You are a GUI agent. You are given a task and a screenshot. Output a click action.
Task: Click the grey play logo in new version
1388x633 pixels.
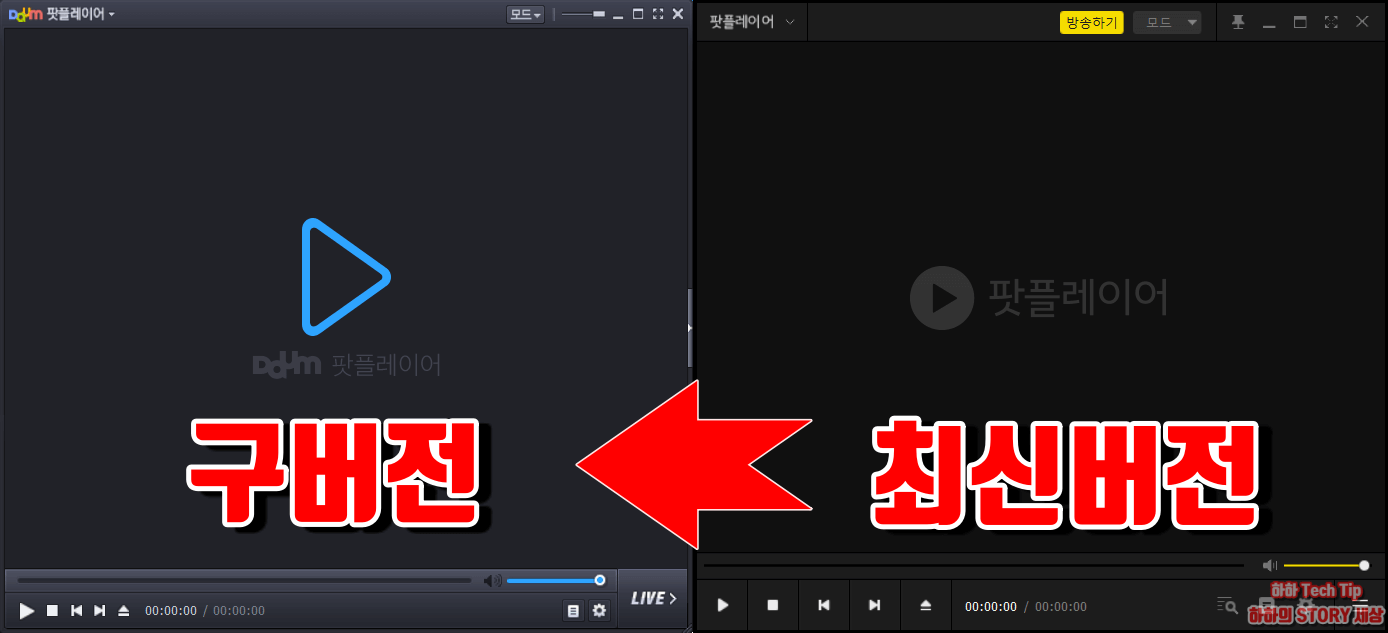941,297
